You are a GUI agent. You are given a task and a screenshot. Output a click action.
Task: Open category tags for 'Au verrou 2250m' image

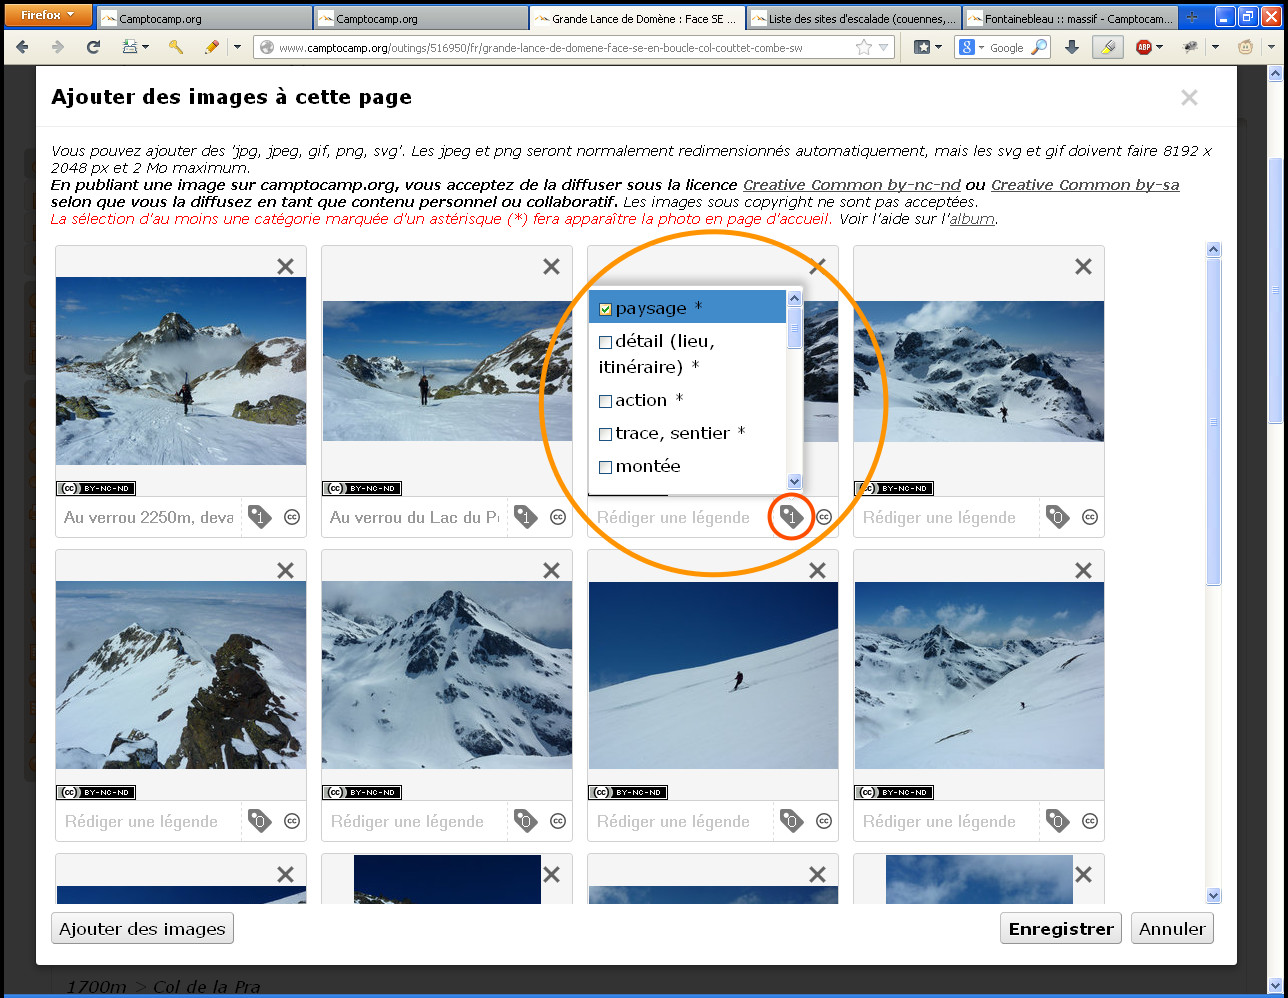pos(259,517)
